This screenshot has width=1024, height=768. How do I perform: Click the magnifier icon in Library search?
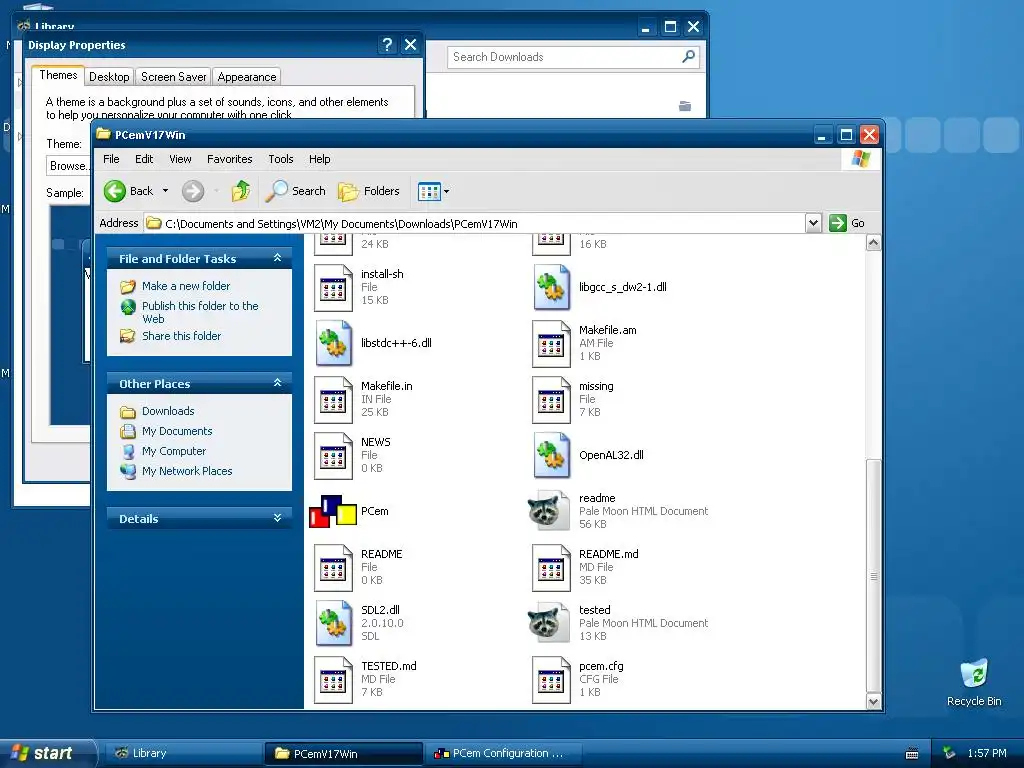[688, 57]
